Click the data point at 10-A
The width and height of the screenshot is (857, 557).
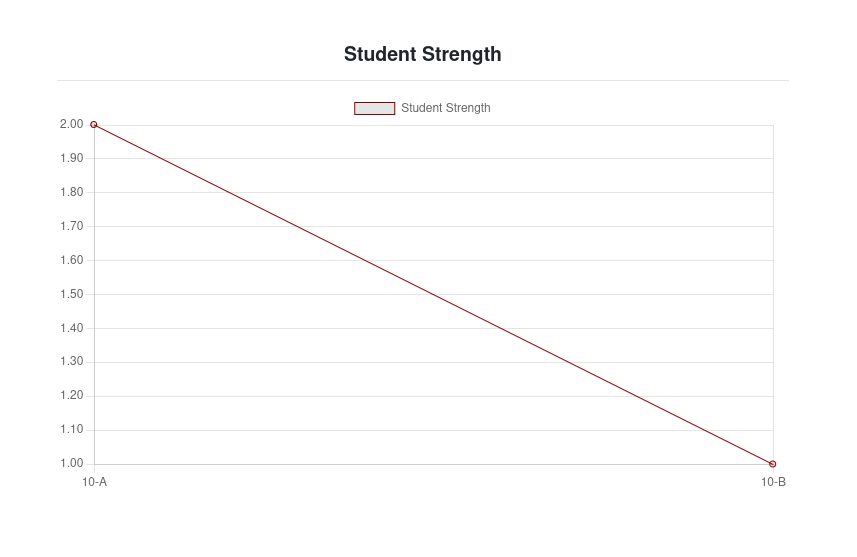[x=94, y=125]
